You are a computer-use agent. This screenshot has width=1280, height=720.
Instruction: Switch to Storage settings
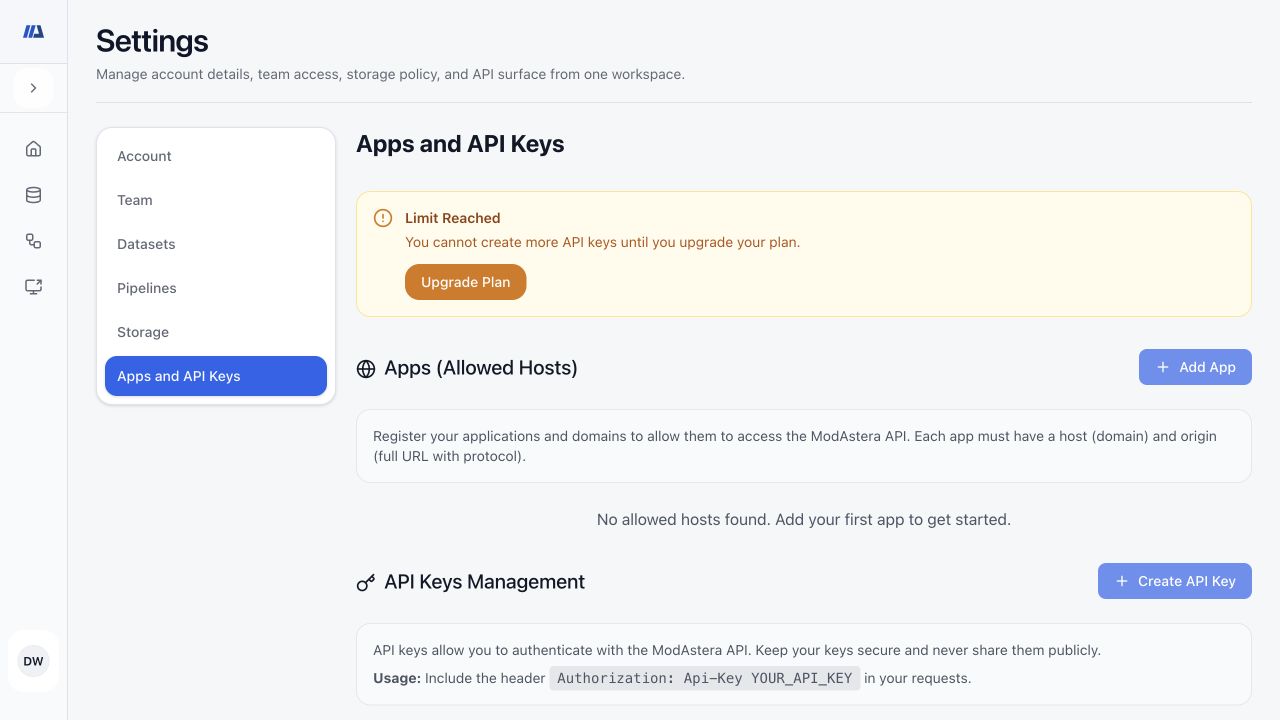click(x=216, y=332)
